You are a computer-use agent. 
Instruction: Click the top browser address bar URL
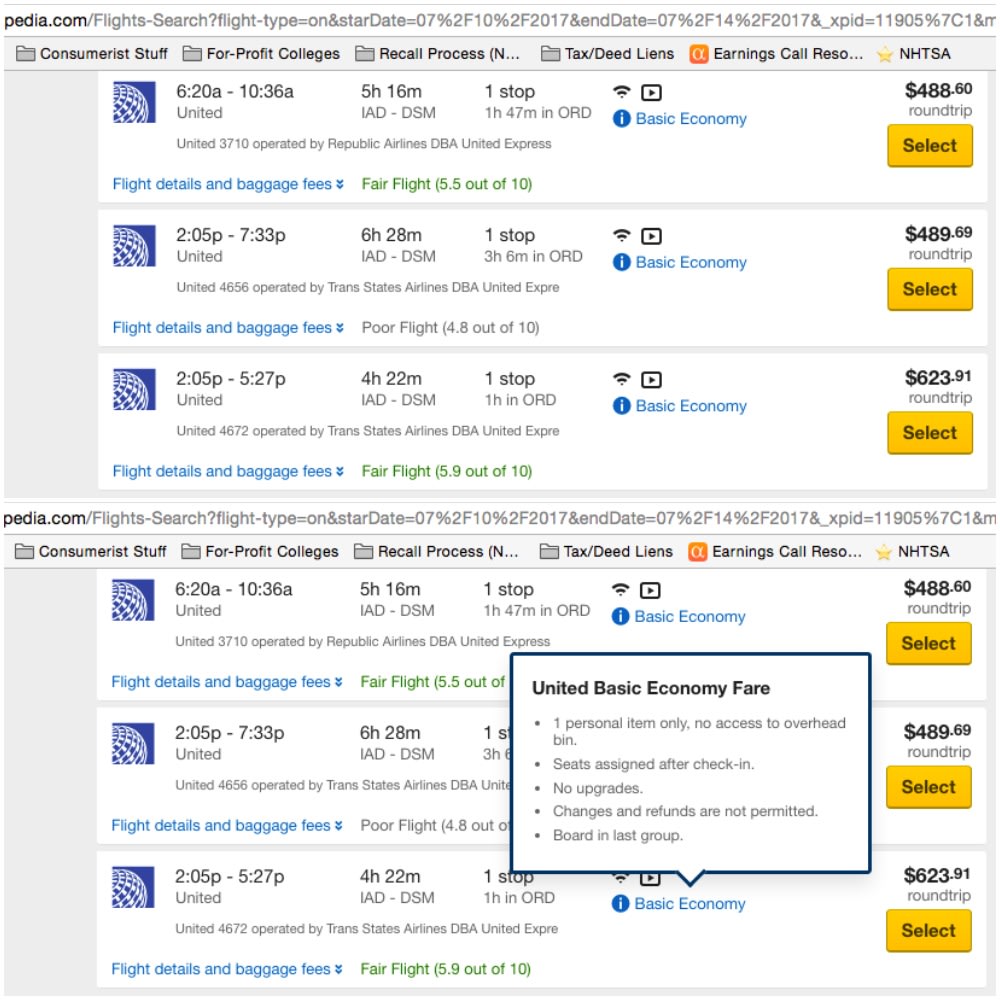point(499,21)
